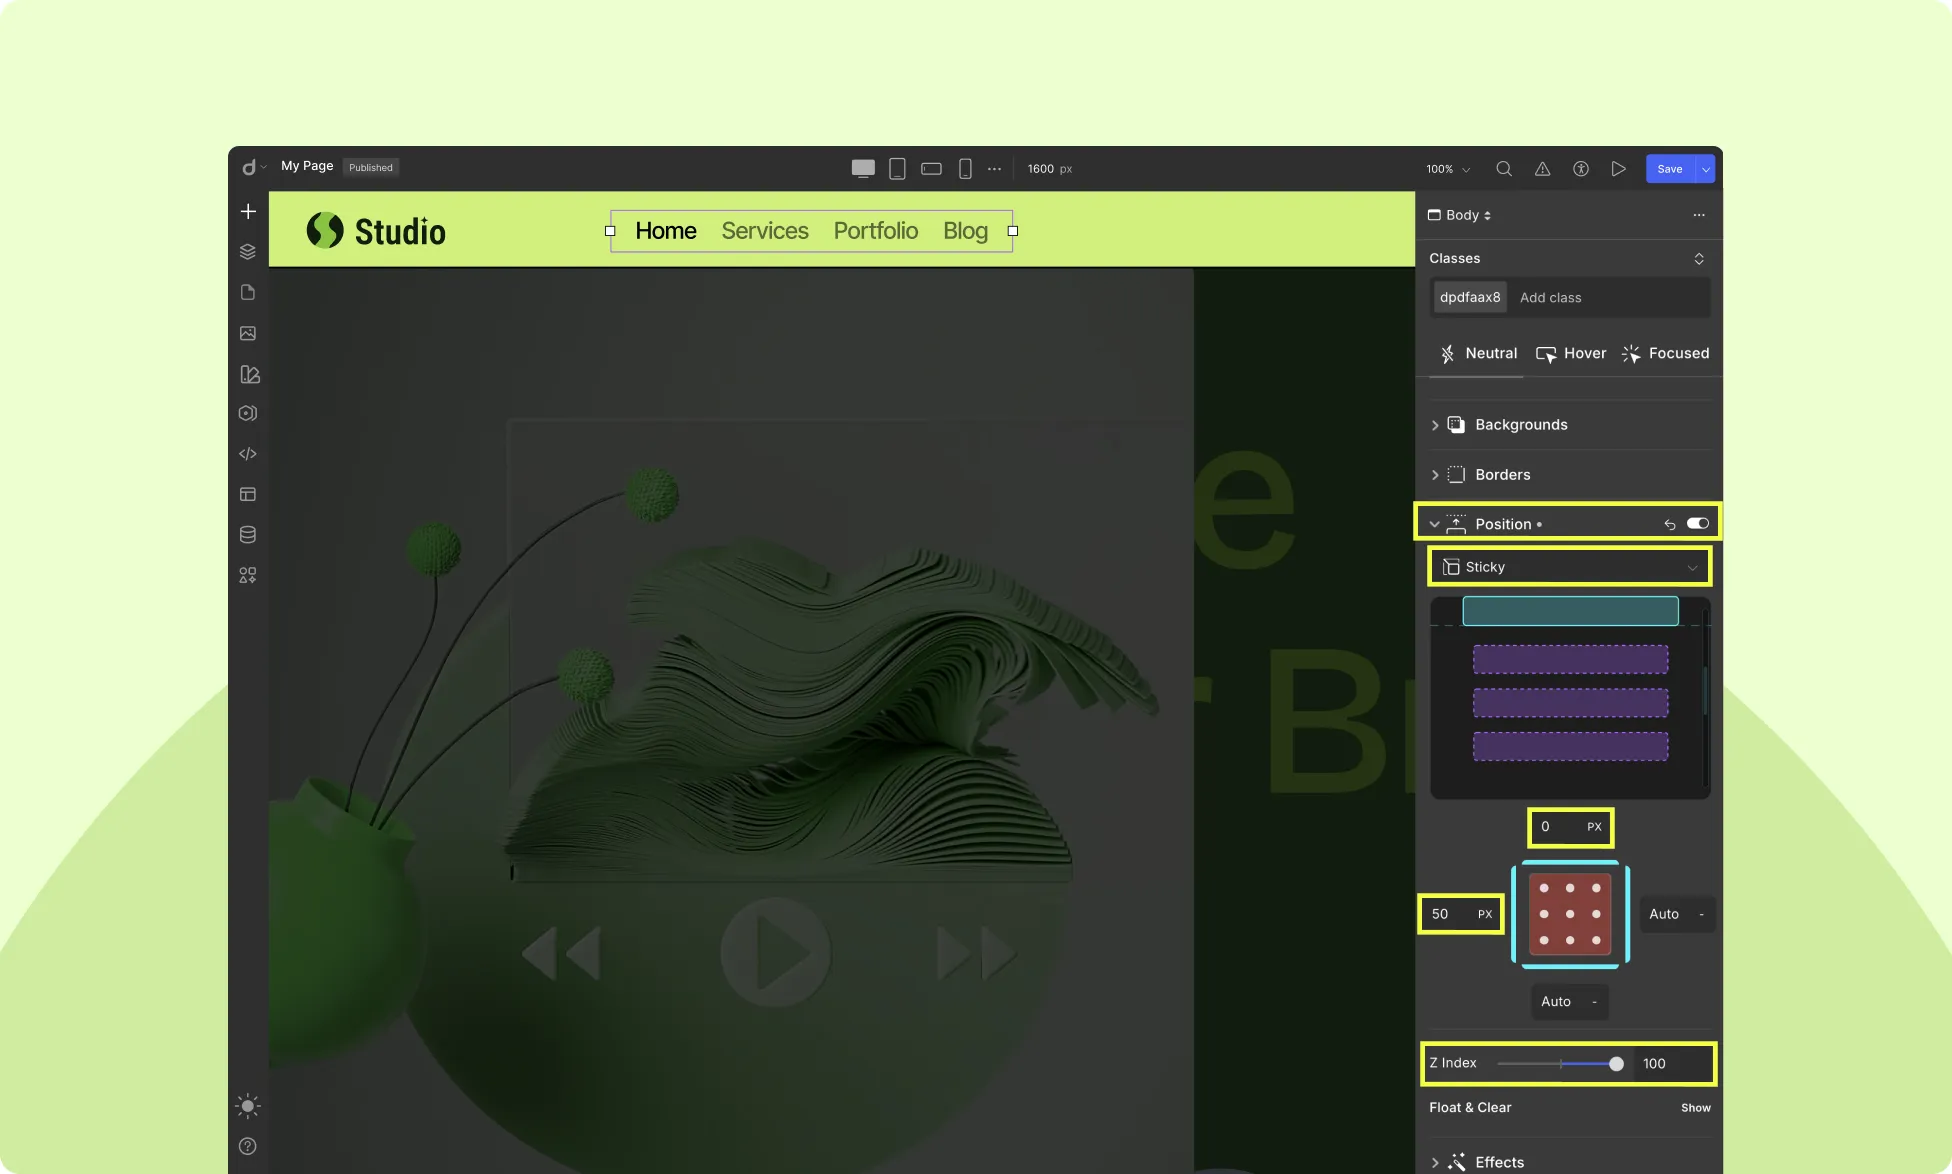Open the style editor icon in sidebar
The width and height of the screenshot is (1952, 1174).
coord(249,374)
